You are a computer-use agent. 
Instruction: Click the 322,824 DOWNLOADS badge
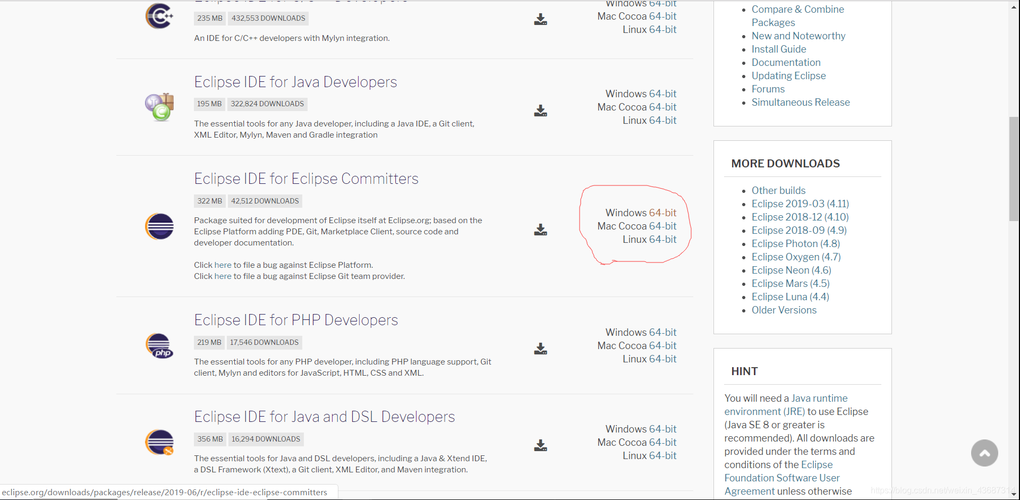pos(267,104)
